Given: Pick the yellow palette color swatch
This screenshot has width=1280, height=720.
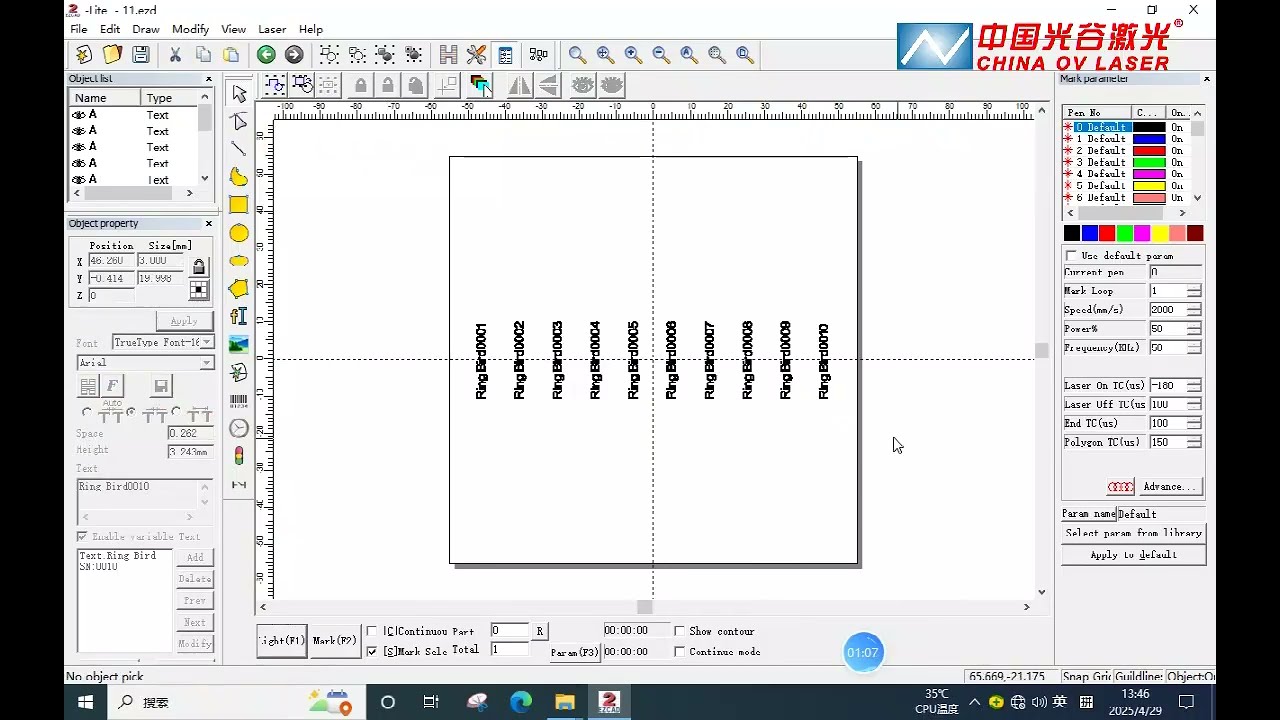Looking at the screenshot, I should click(1160, 233).
